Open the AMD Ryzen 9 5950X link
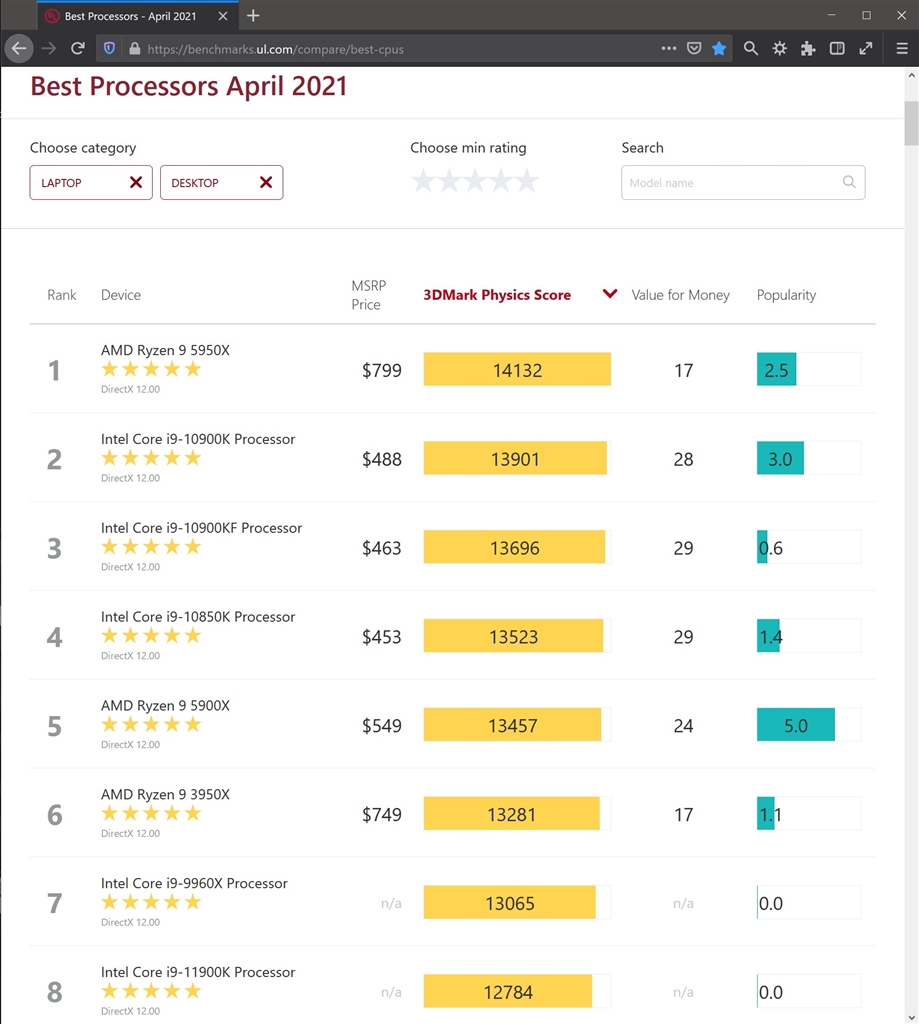Screen dimensions: 919x1024 pyautogui.click(x=165, y=350)
